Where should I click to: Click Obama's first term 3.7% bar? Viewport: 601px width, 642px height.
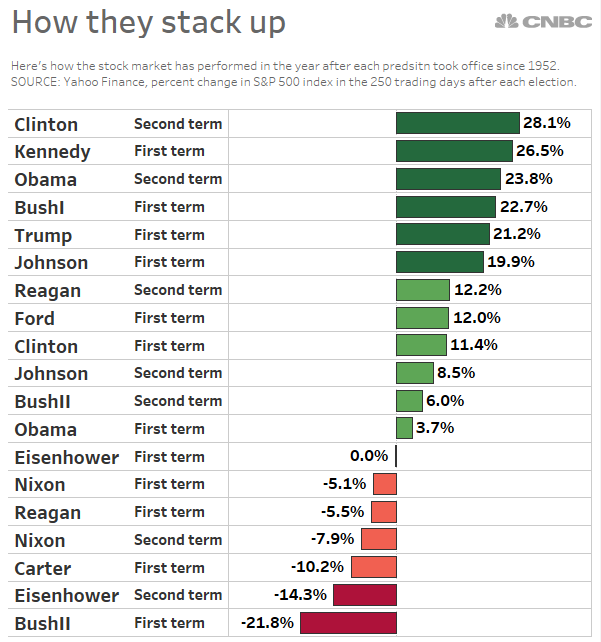(404, 428)
